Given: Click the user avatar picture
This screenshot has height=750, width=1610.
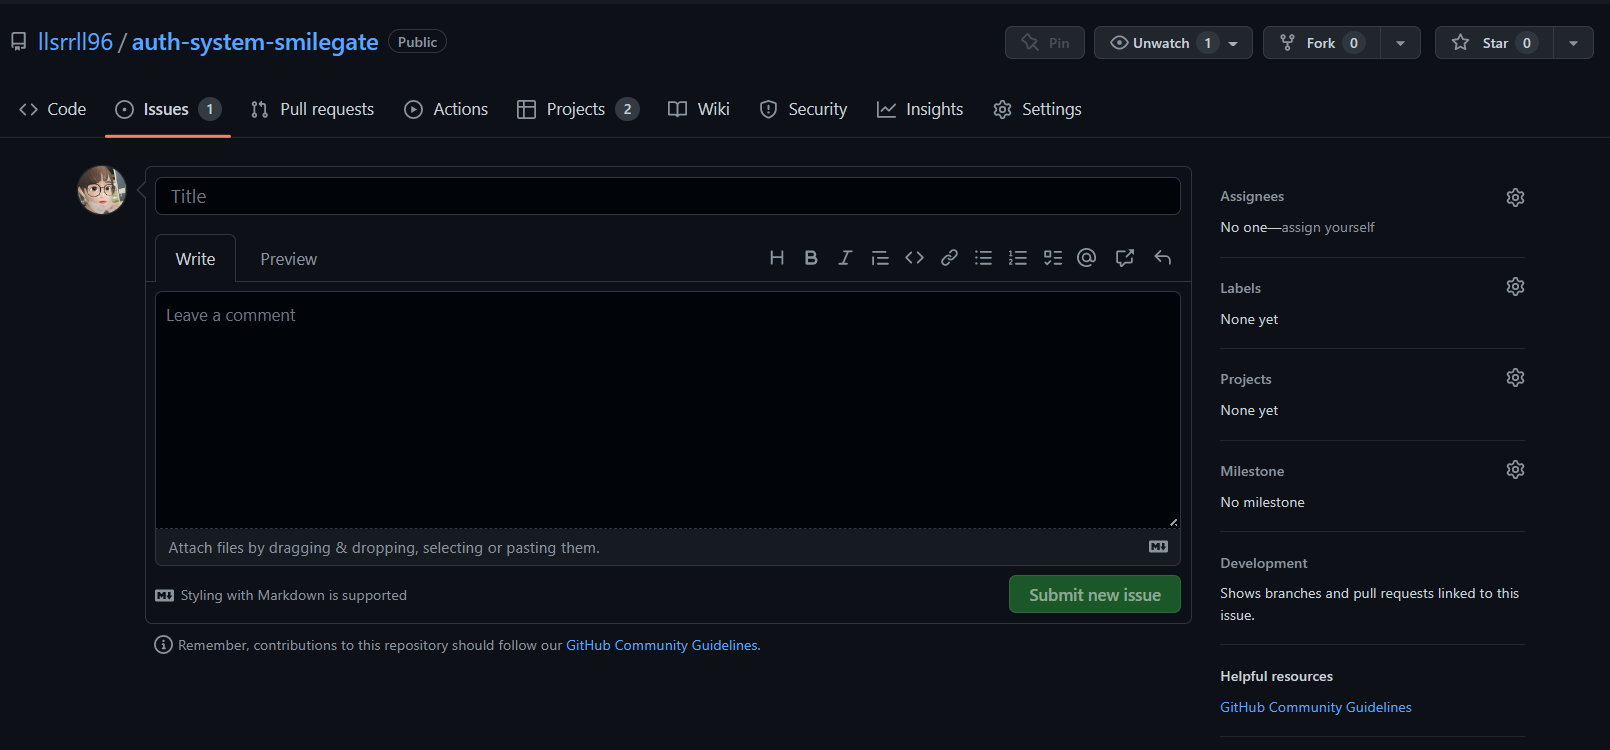Looking at the screenshot, I should (102, 190).
